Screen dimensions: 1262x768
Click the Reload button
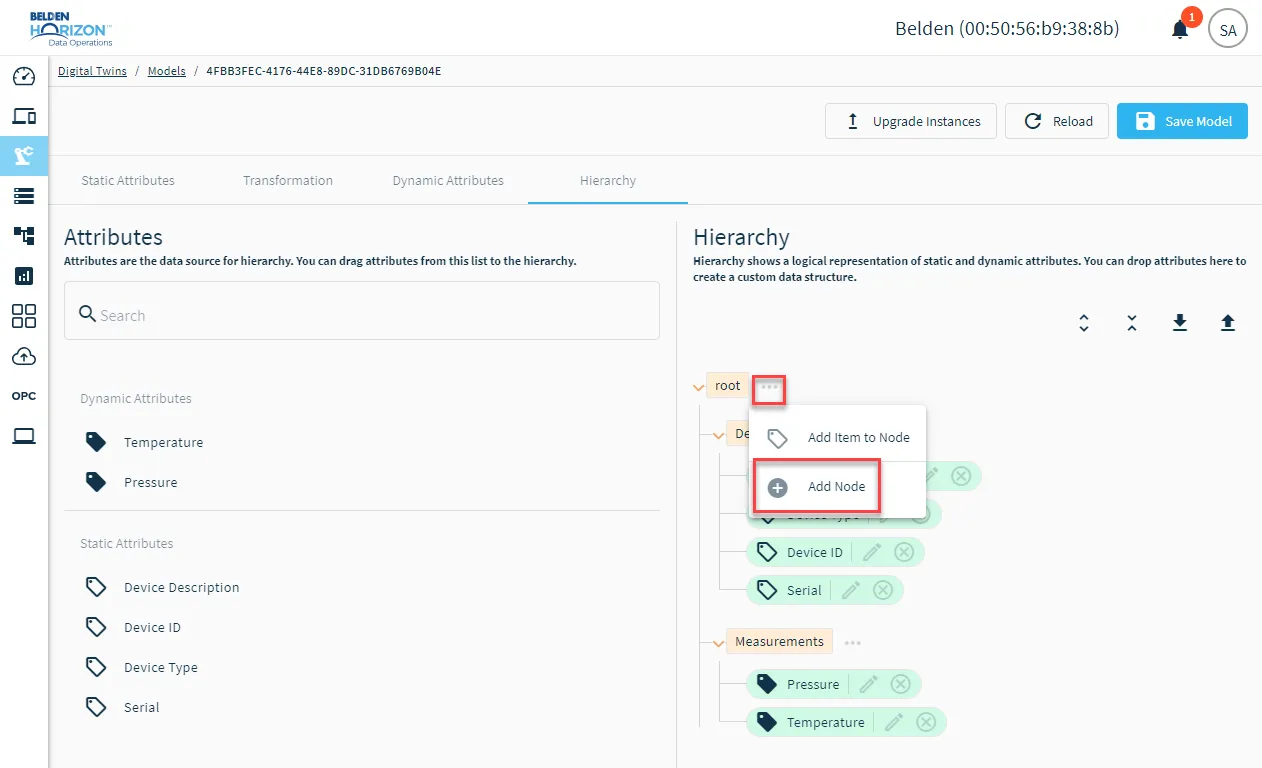click(x=1057, y=121)
